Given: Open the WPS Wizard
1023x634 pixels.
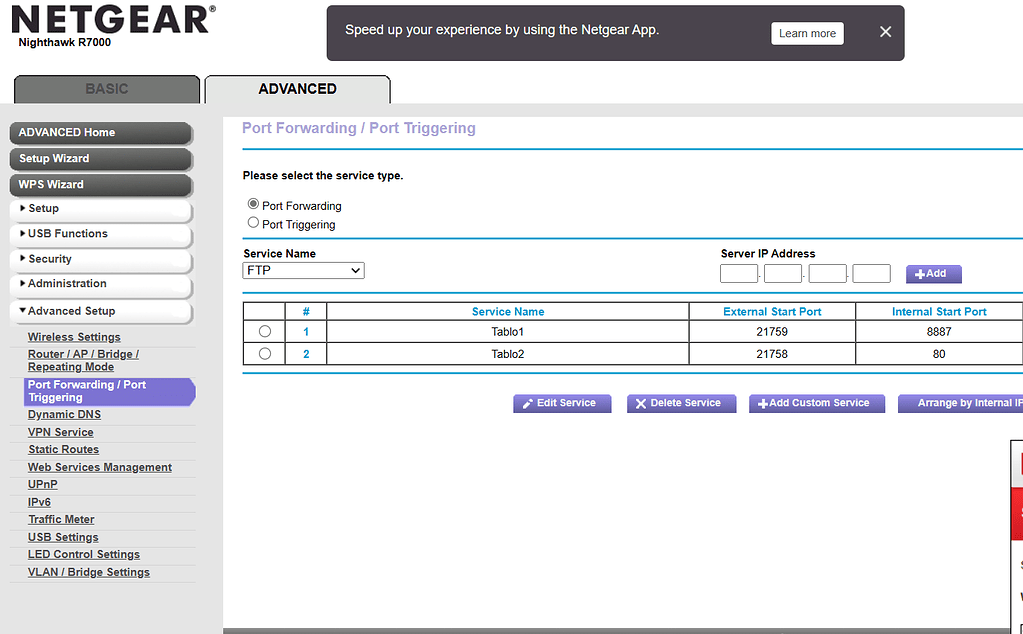Looking at the screenshot, I should pyautogui.click(x=101, y=185).
